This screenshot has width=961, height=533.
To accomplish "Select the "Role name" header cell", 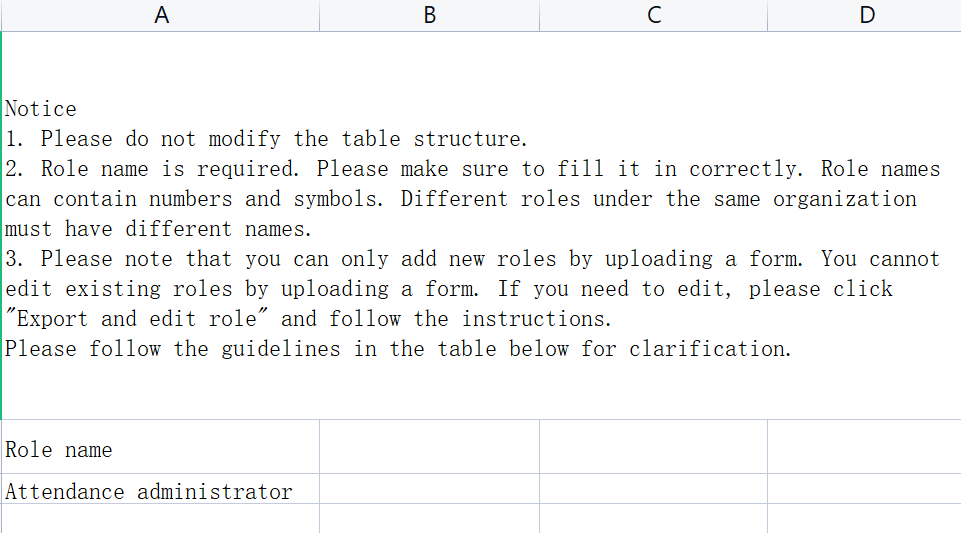I will [x=160, y=450].
